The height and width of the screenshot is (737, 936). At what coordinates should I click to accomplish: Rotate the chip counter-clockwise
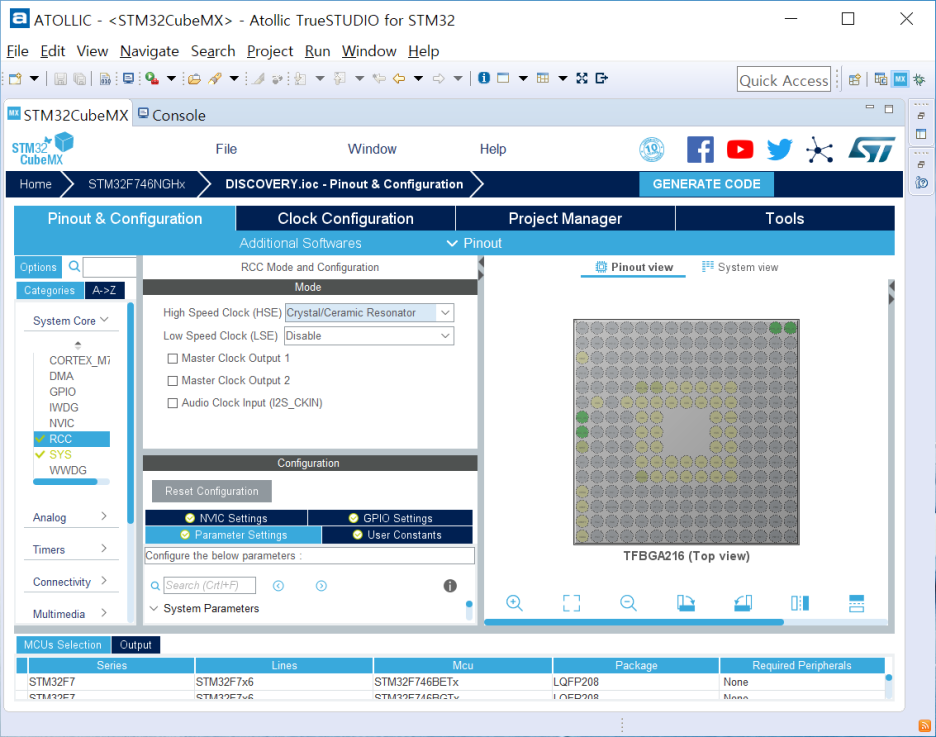[743, 603]
